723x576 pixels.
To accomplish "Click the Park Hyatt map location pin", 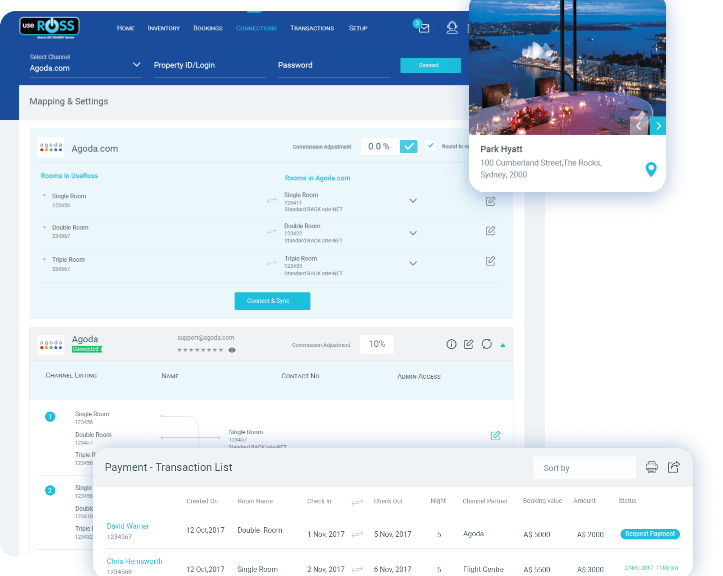I will 651,169.
